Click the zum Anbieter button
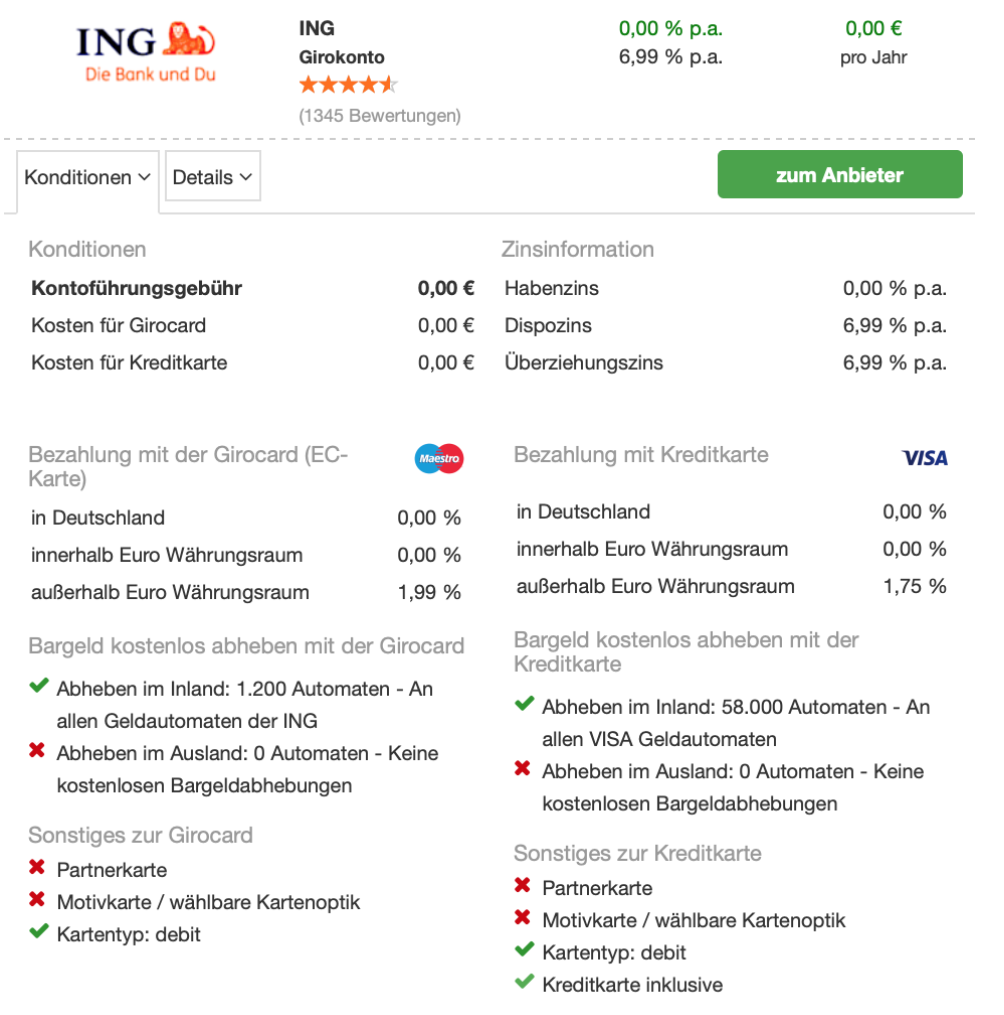 coord(839,175)
